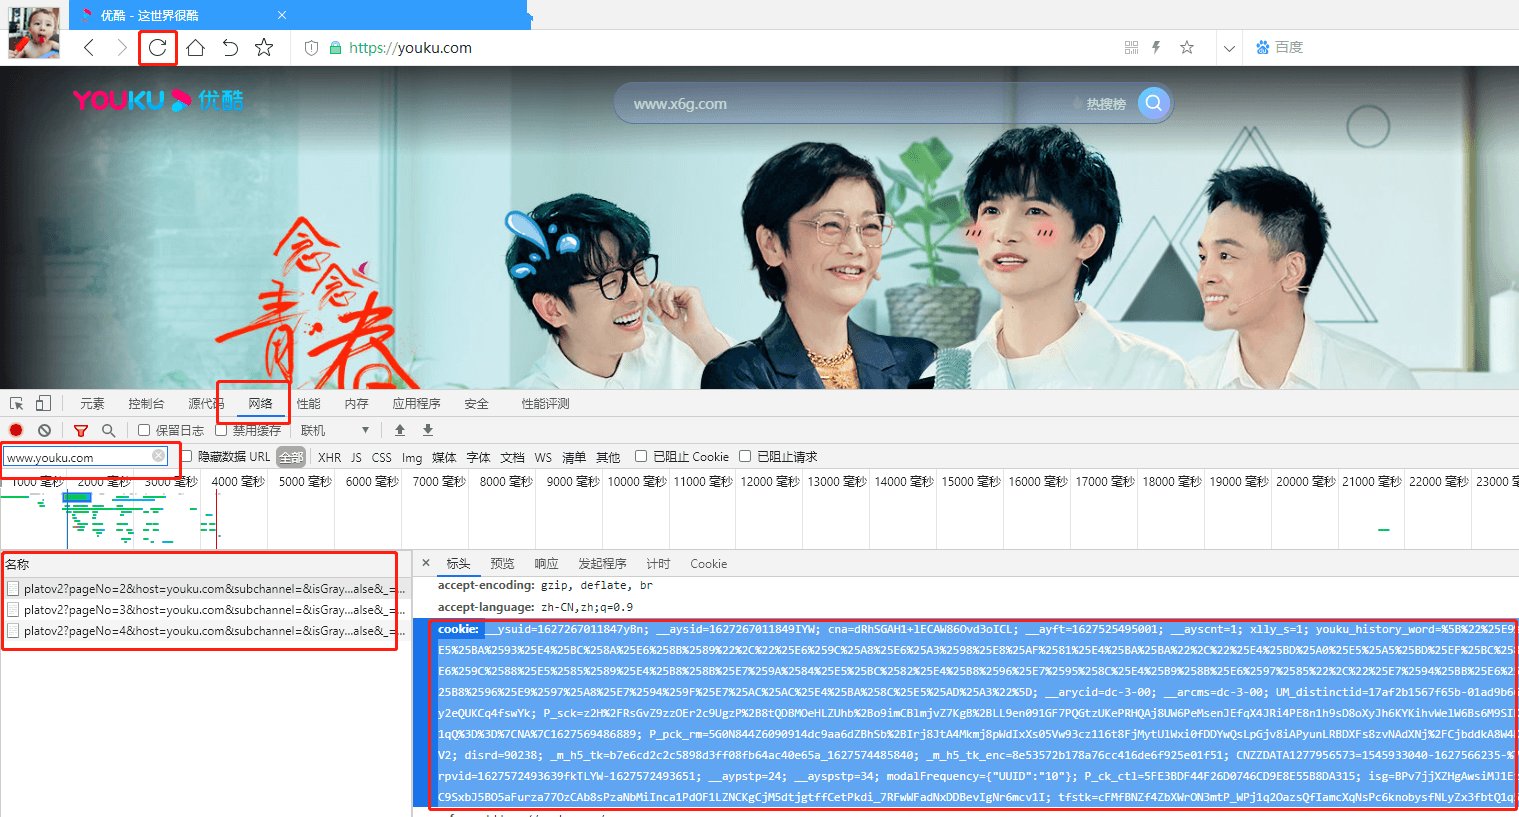The width and height of the screenshot is (1519, 817).
Task: Switch to the 控制台 DevTools tab
Action: (146, 404)
